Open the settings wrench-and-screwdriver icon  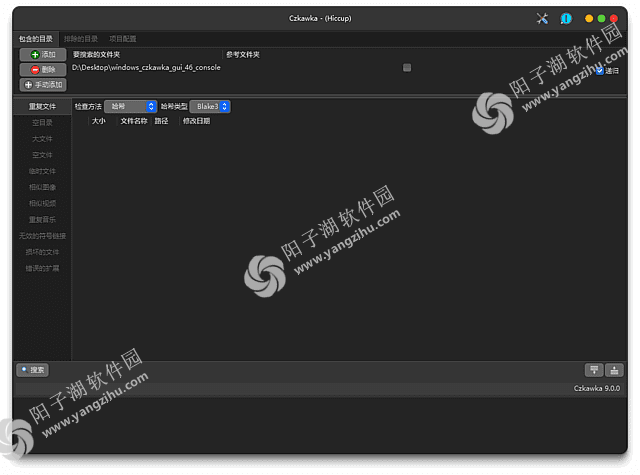pos(542,18)
